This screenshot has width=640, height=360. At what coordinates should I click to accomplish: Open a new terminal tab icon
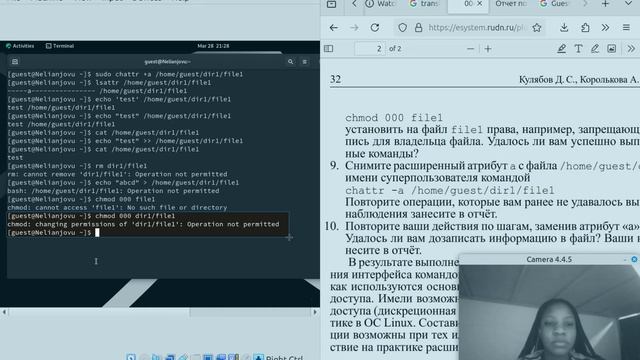[15, 62]
